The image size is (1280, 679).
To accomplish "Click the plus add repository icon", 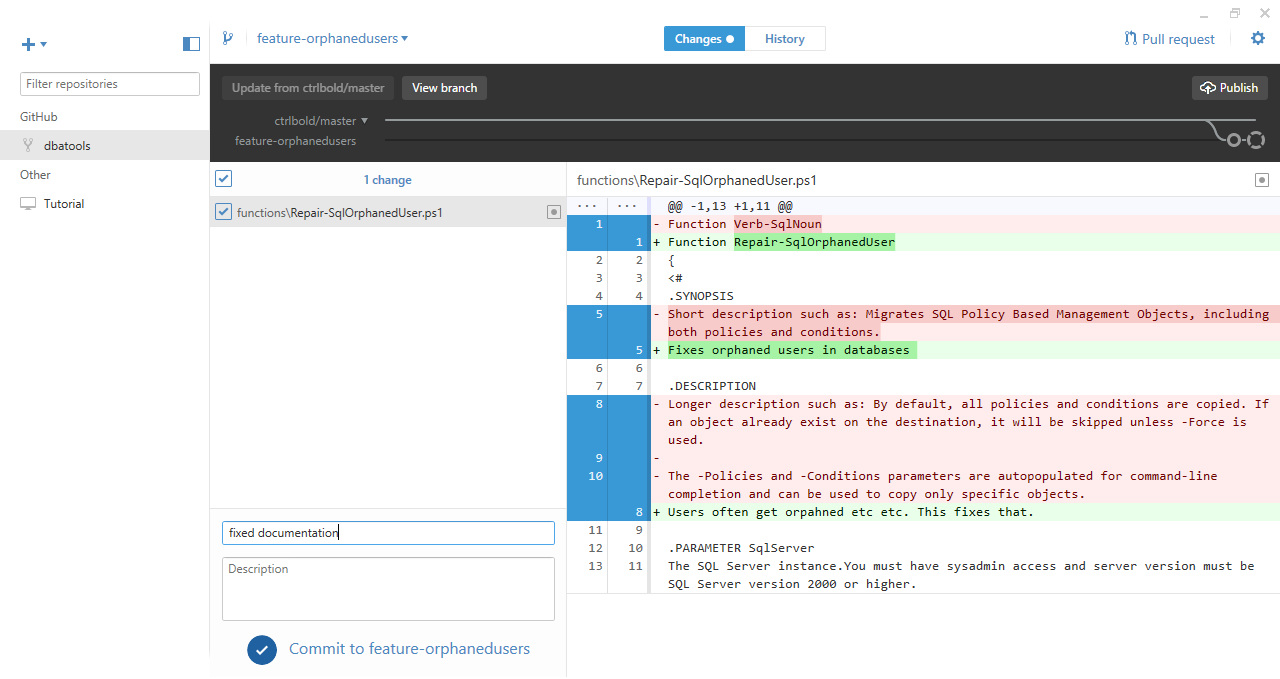I will 29,44.
